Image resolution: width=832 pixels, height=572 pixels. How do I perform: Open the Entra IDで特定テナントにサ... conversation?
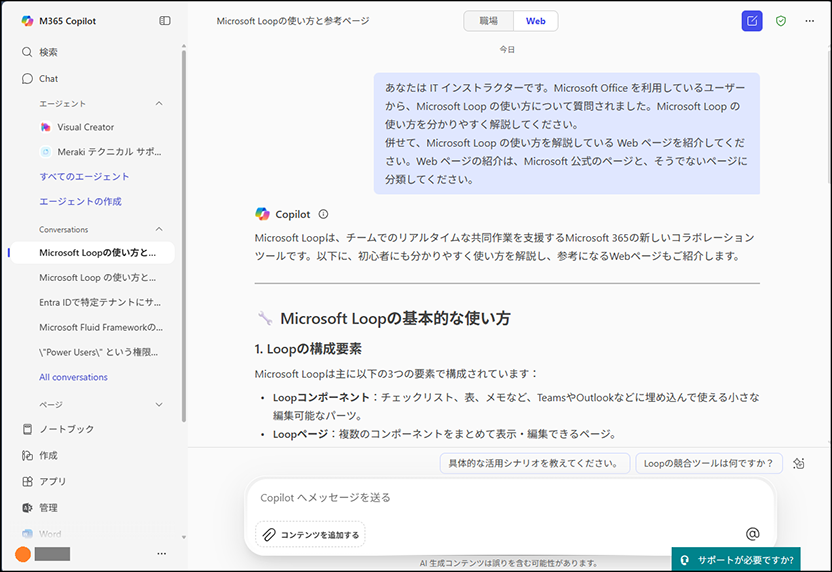click(100, 302)
